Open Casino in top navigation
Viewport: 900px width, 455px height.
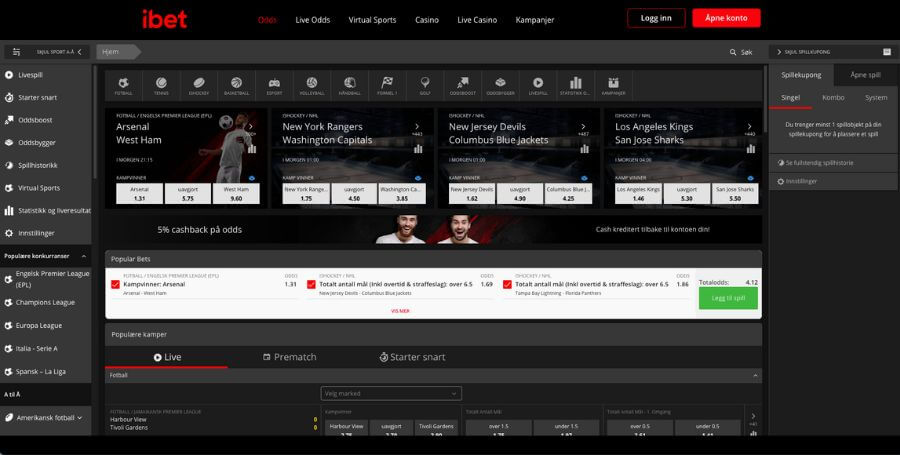coord(427,20)
